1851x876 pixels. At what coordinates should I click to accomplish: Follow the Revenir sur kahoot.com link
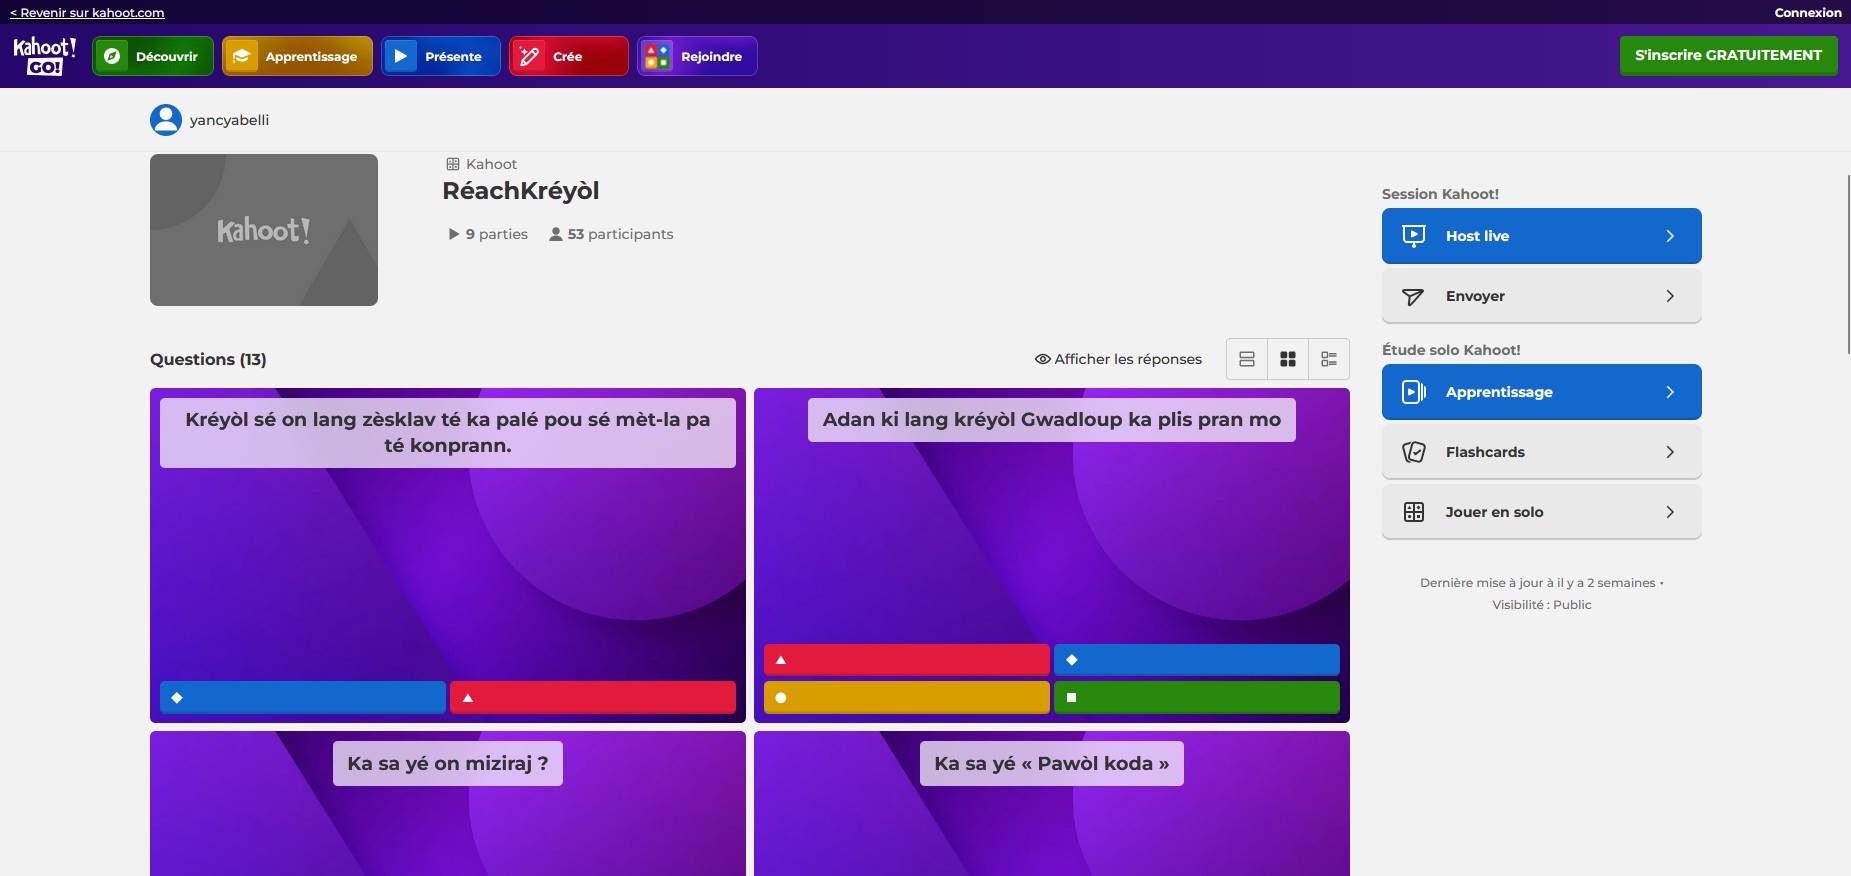click(x=87, y=13)
